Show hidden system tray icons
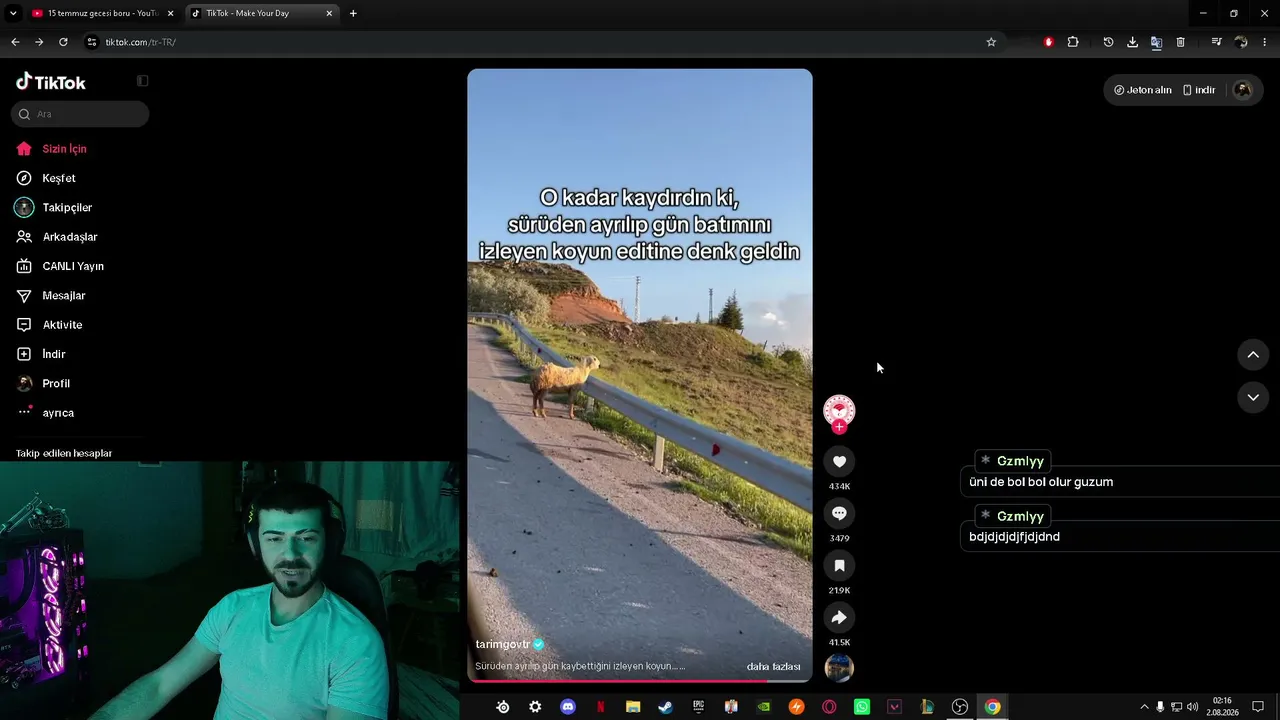Viewport: 1280px width, 720px height. click(x=1144, y=707)
